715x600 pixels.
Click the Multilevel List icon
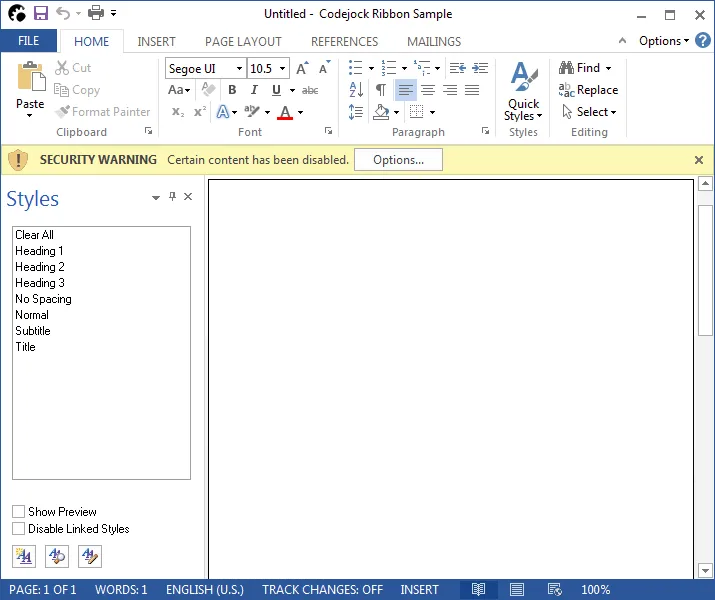(421, 68)
